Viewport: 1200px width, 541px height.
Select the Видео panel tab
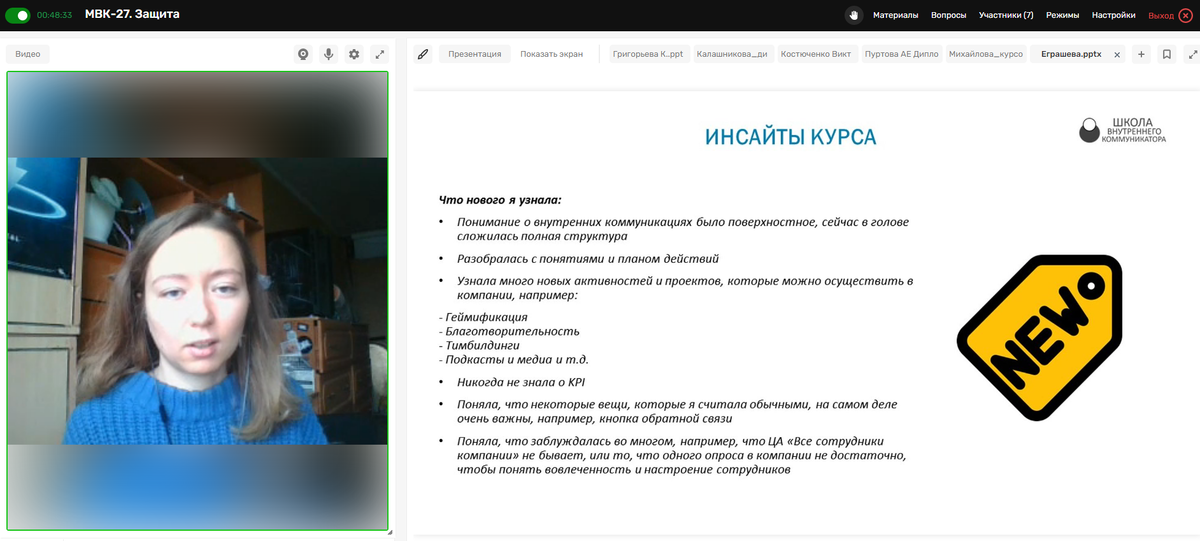[x=28, y=54]
